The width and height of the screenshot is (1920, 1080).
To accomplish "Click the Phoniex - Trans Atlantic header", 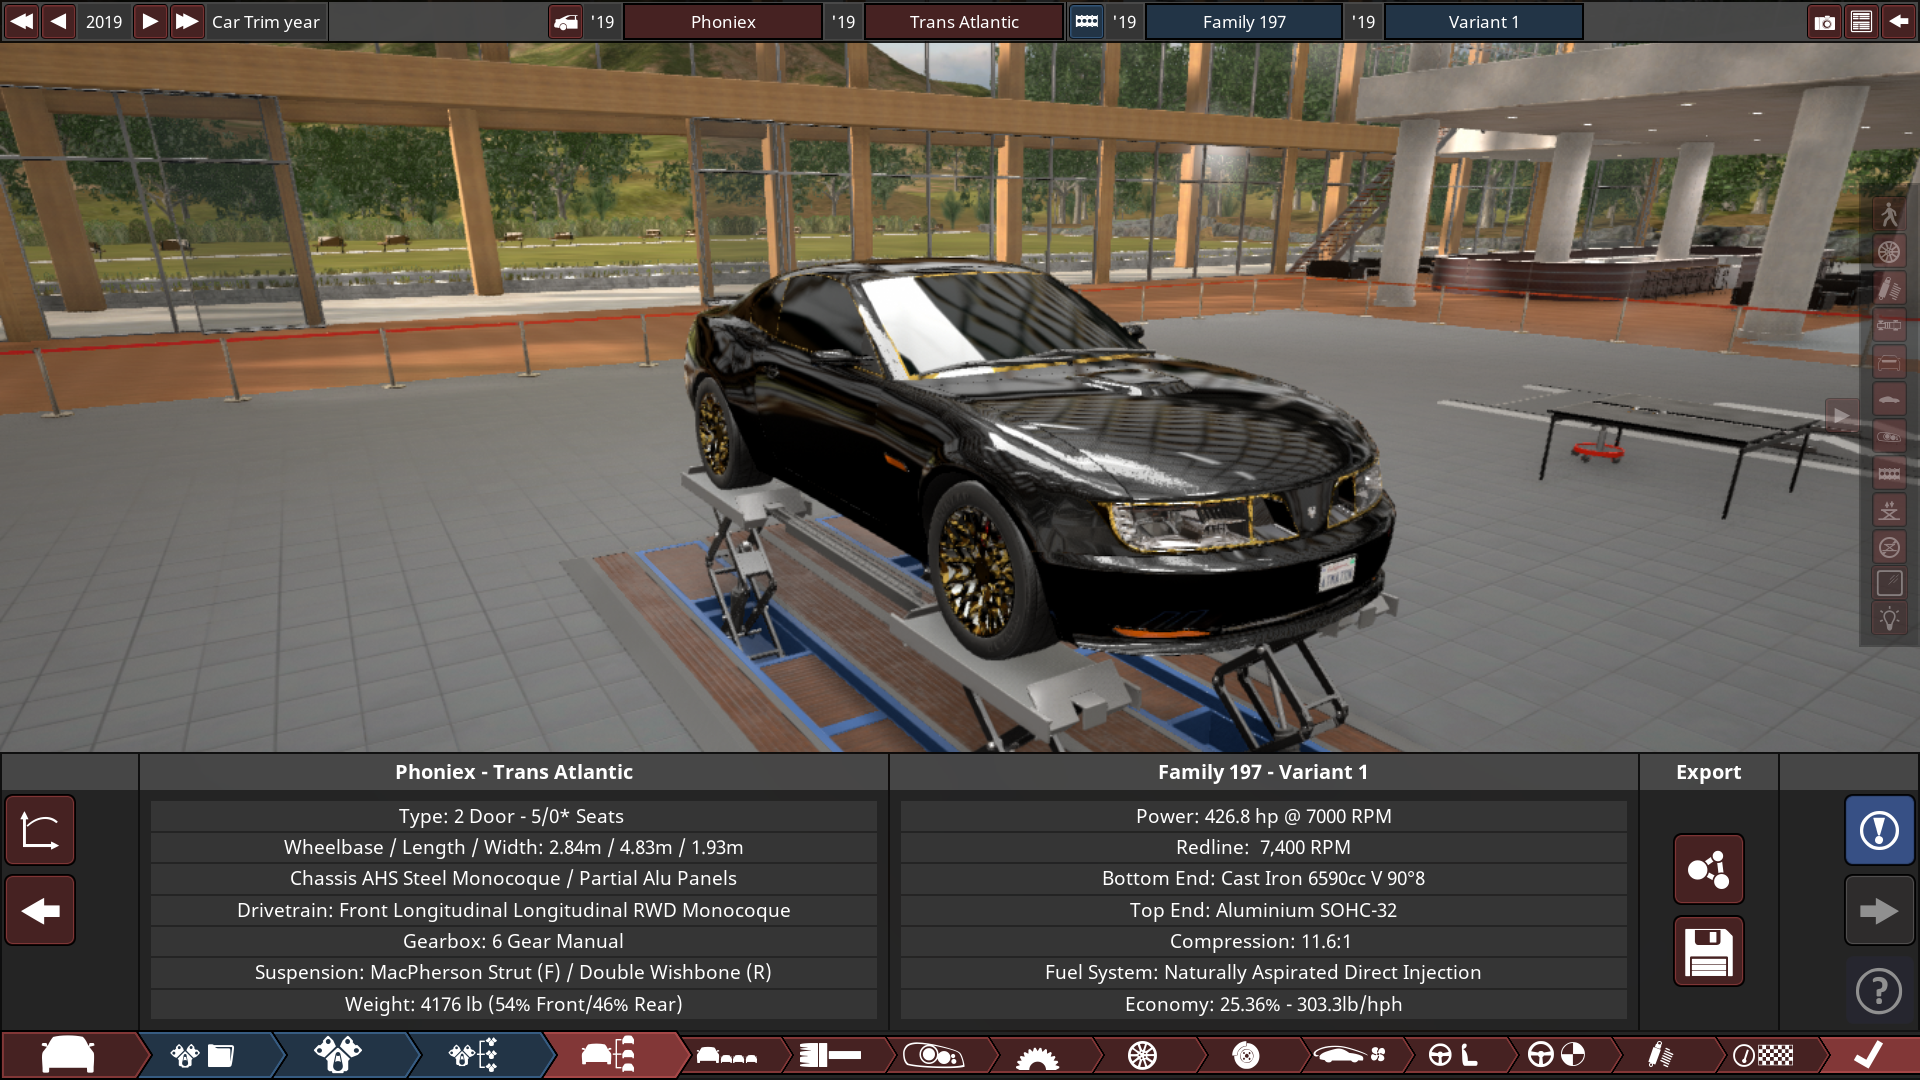I will tap(514, 772).
